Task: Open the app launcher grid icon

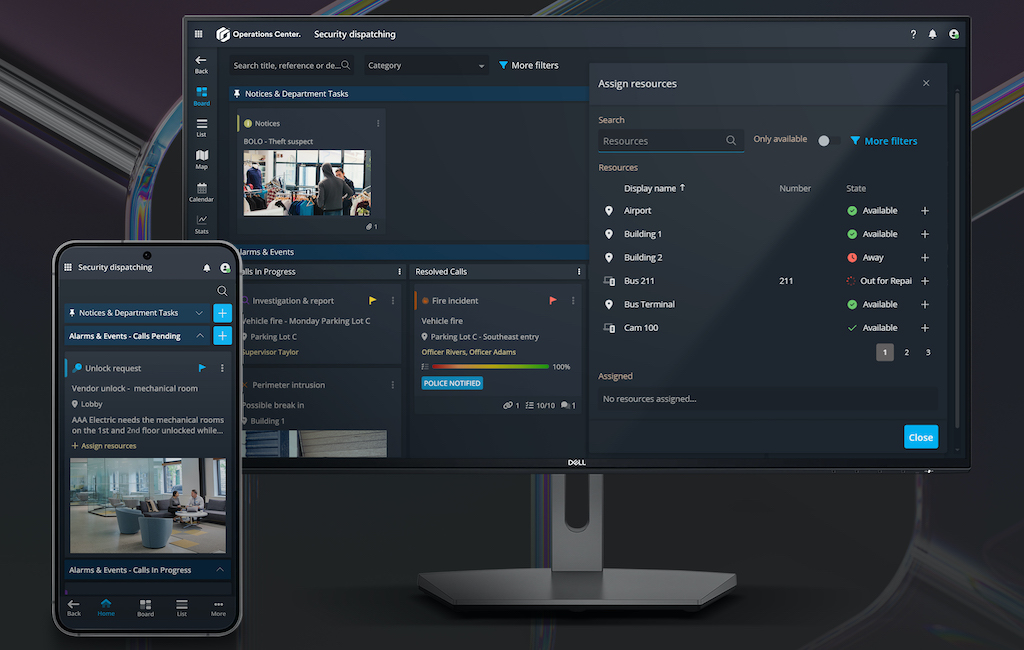Action: pyautogui.click(x=198, y=34)
